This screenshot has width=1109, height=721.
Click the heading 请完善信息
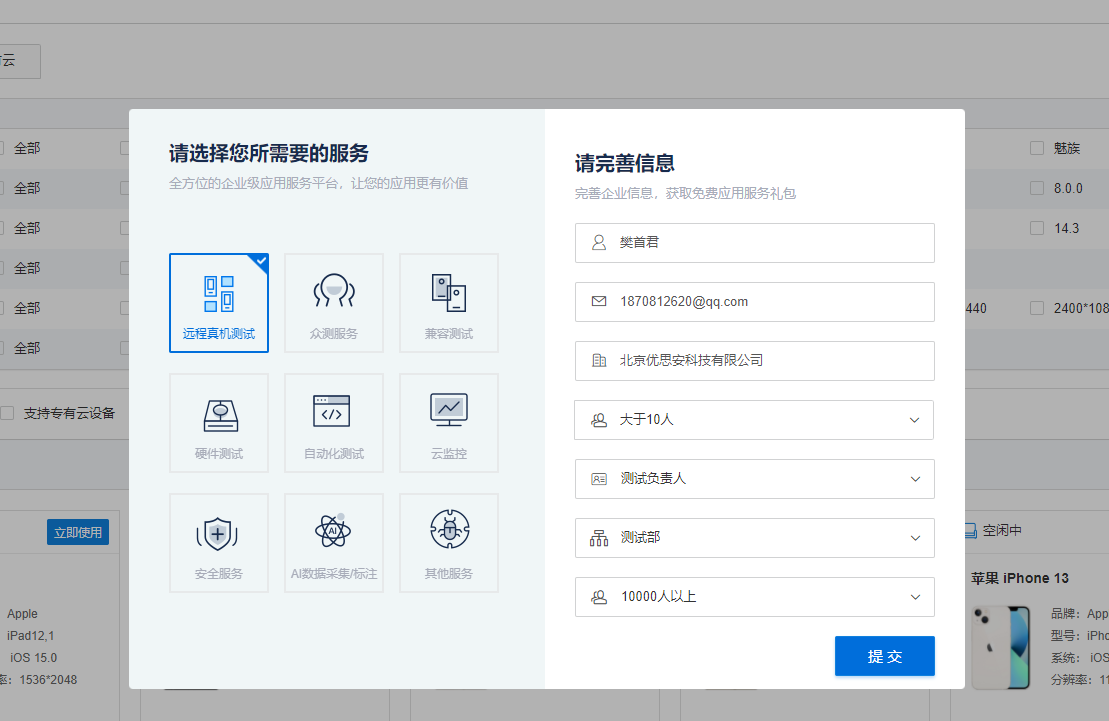tap(625, 163)
